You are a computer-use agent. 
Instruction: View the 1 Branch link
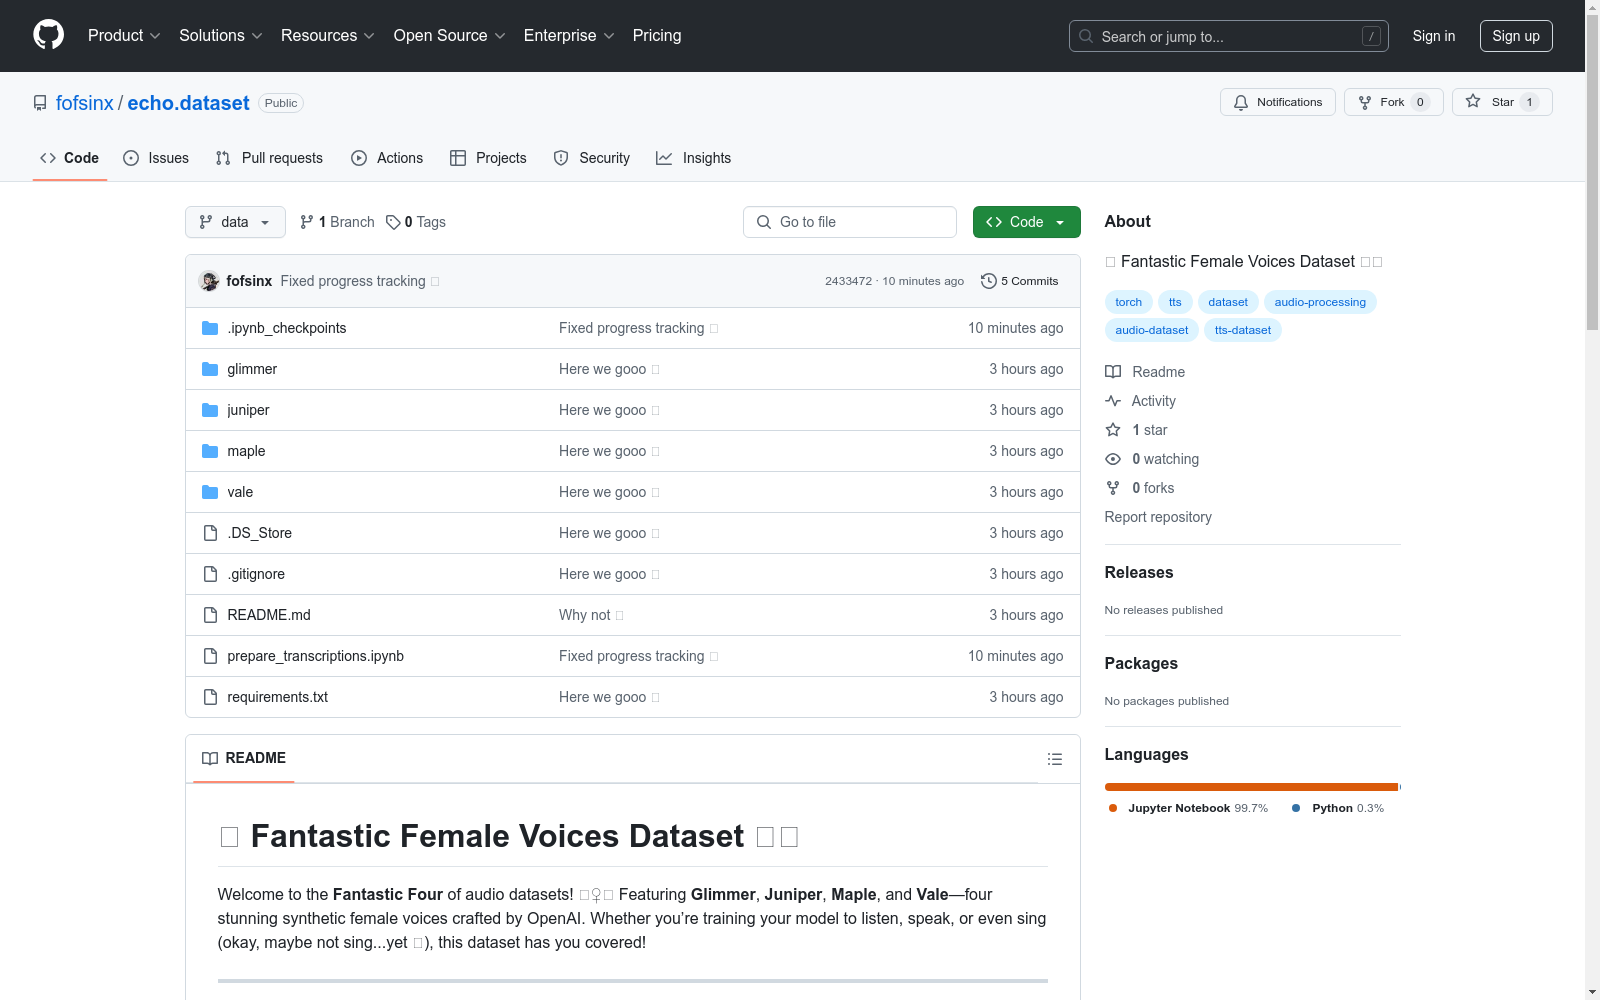[337, 222]
